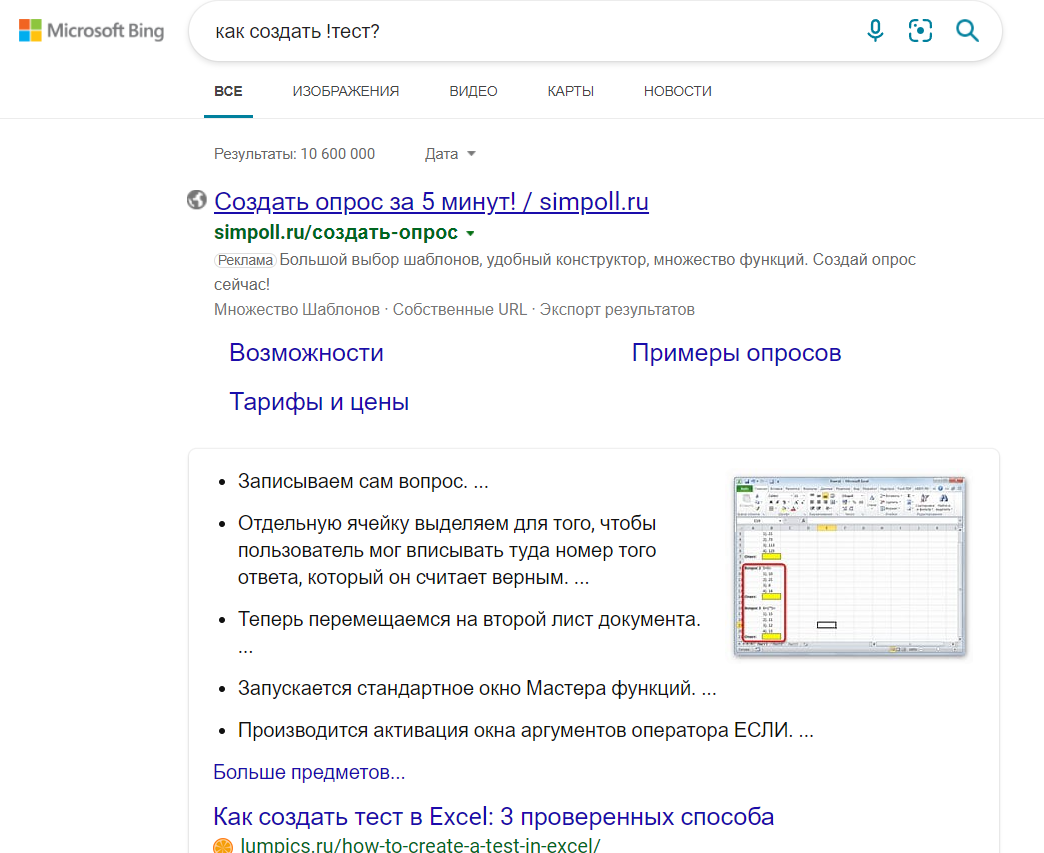Open the НОВОСТИ tab
Screen dimensions: 1044x853
678,91
